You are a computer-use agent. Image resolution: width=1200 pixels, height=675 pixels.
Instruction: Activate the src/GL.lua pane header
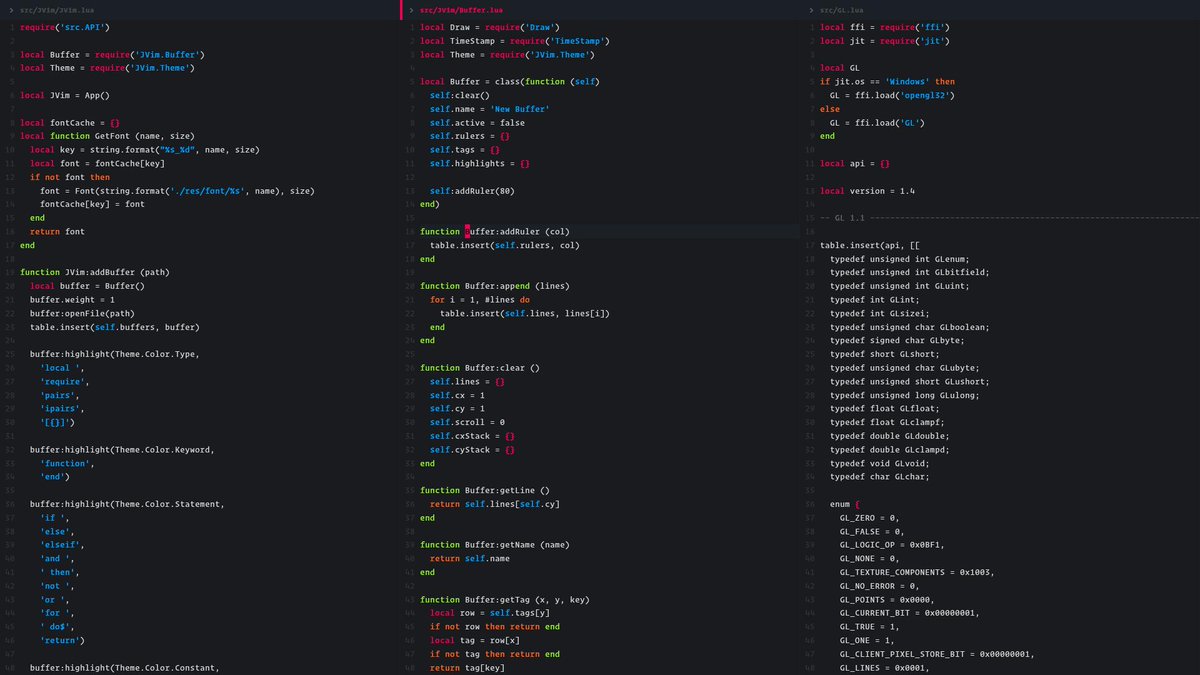(1000, 9)
